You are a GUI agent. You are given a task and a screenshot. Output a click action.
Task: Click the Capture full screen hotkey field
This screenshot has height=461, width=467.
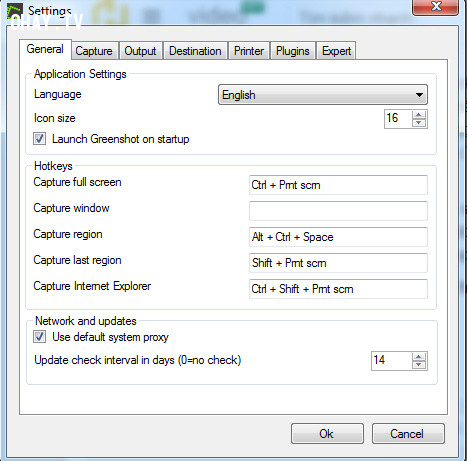(x=338, y=185)
